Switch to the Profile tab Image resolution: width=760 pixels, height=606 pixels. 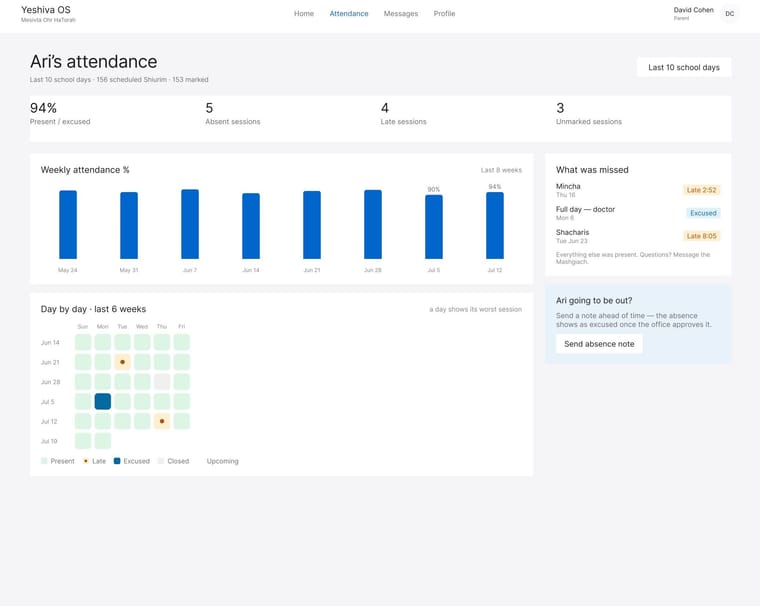pos(444,14)
